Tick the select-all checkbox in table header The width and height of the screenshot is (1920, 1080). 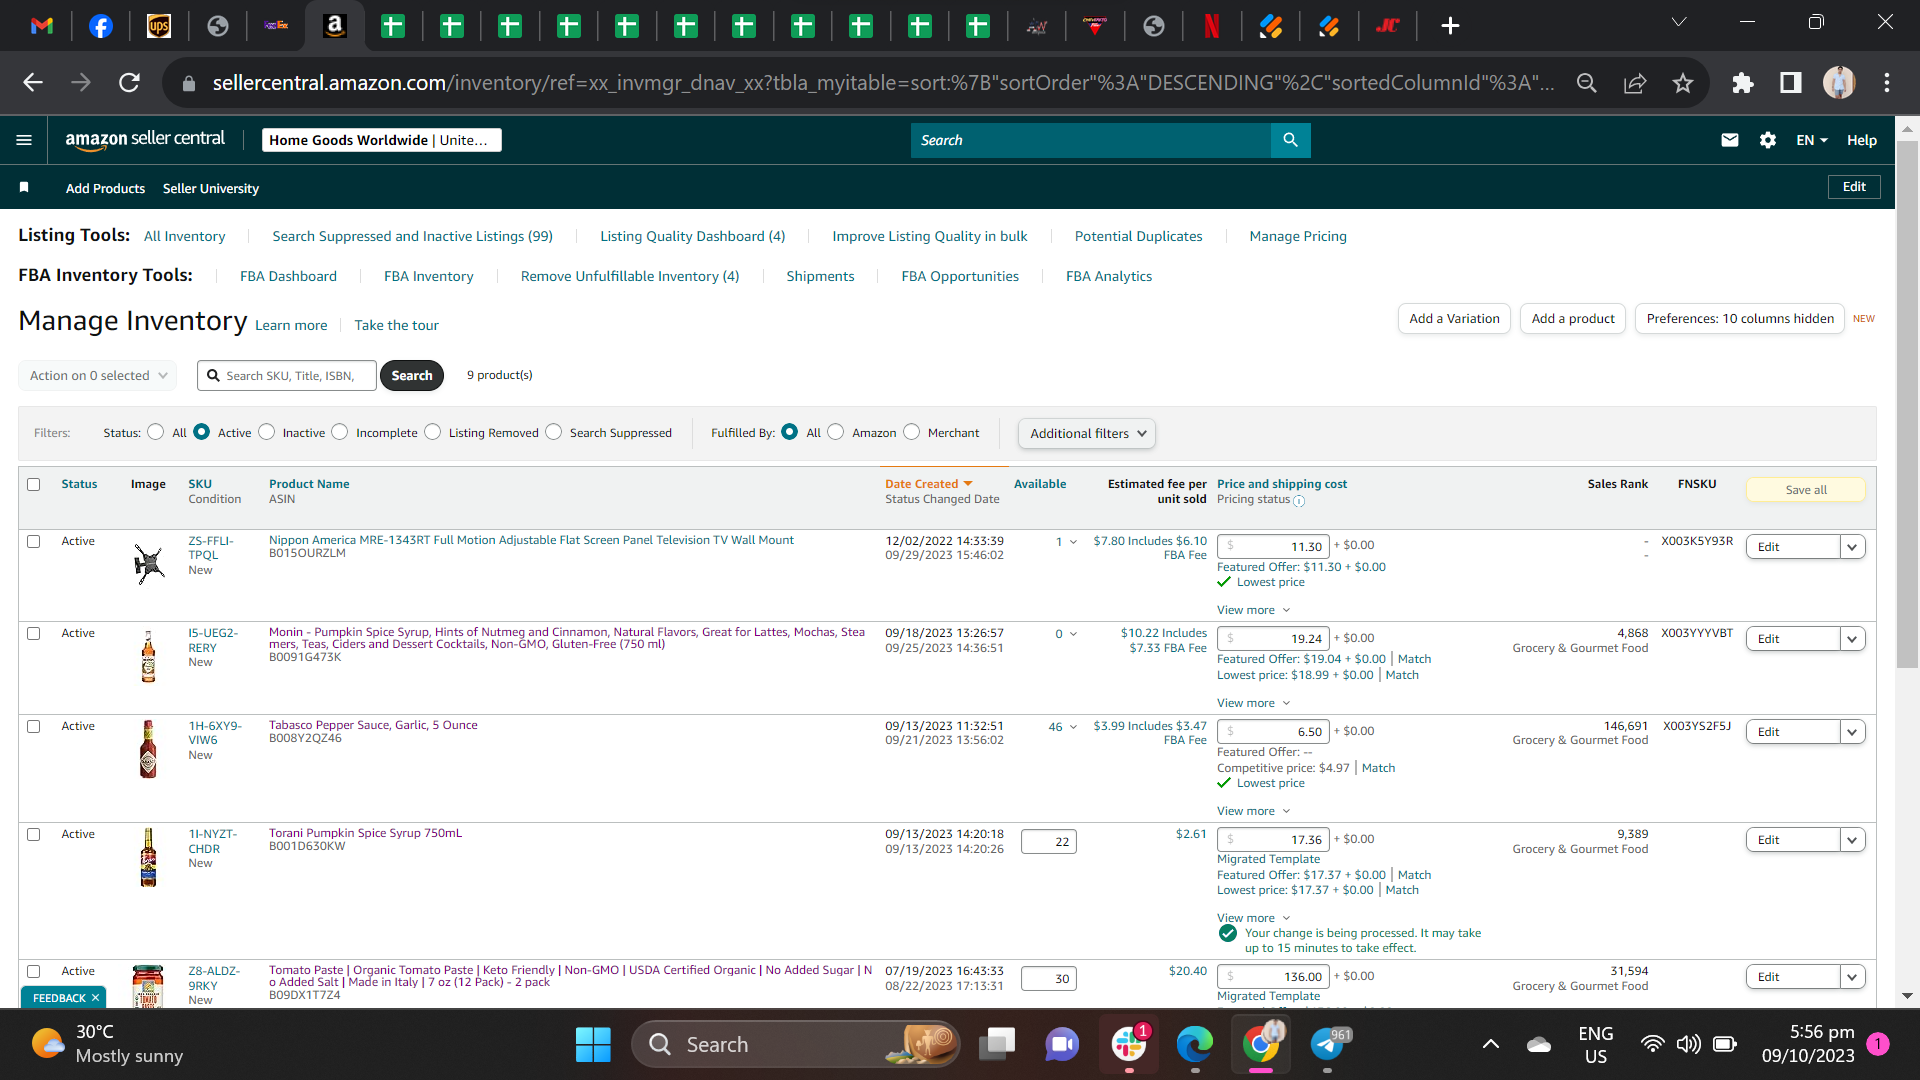pos(34,485)
